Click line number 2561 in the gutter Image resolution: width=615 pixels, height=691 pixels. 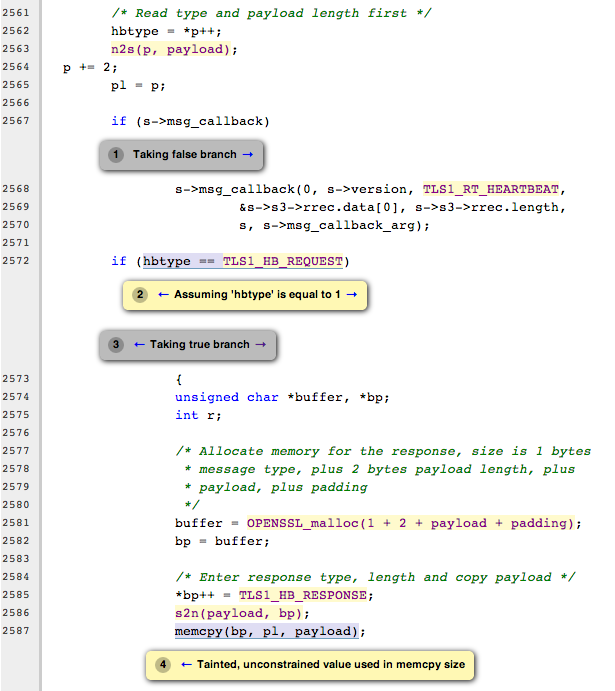click(19, 13)
